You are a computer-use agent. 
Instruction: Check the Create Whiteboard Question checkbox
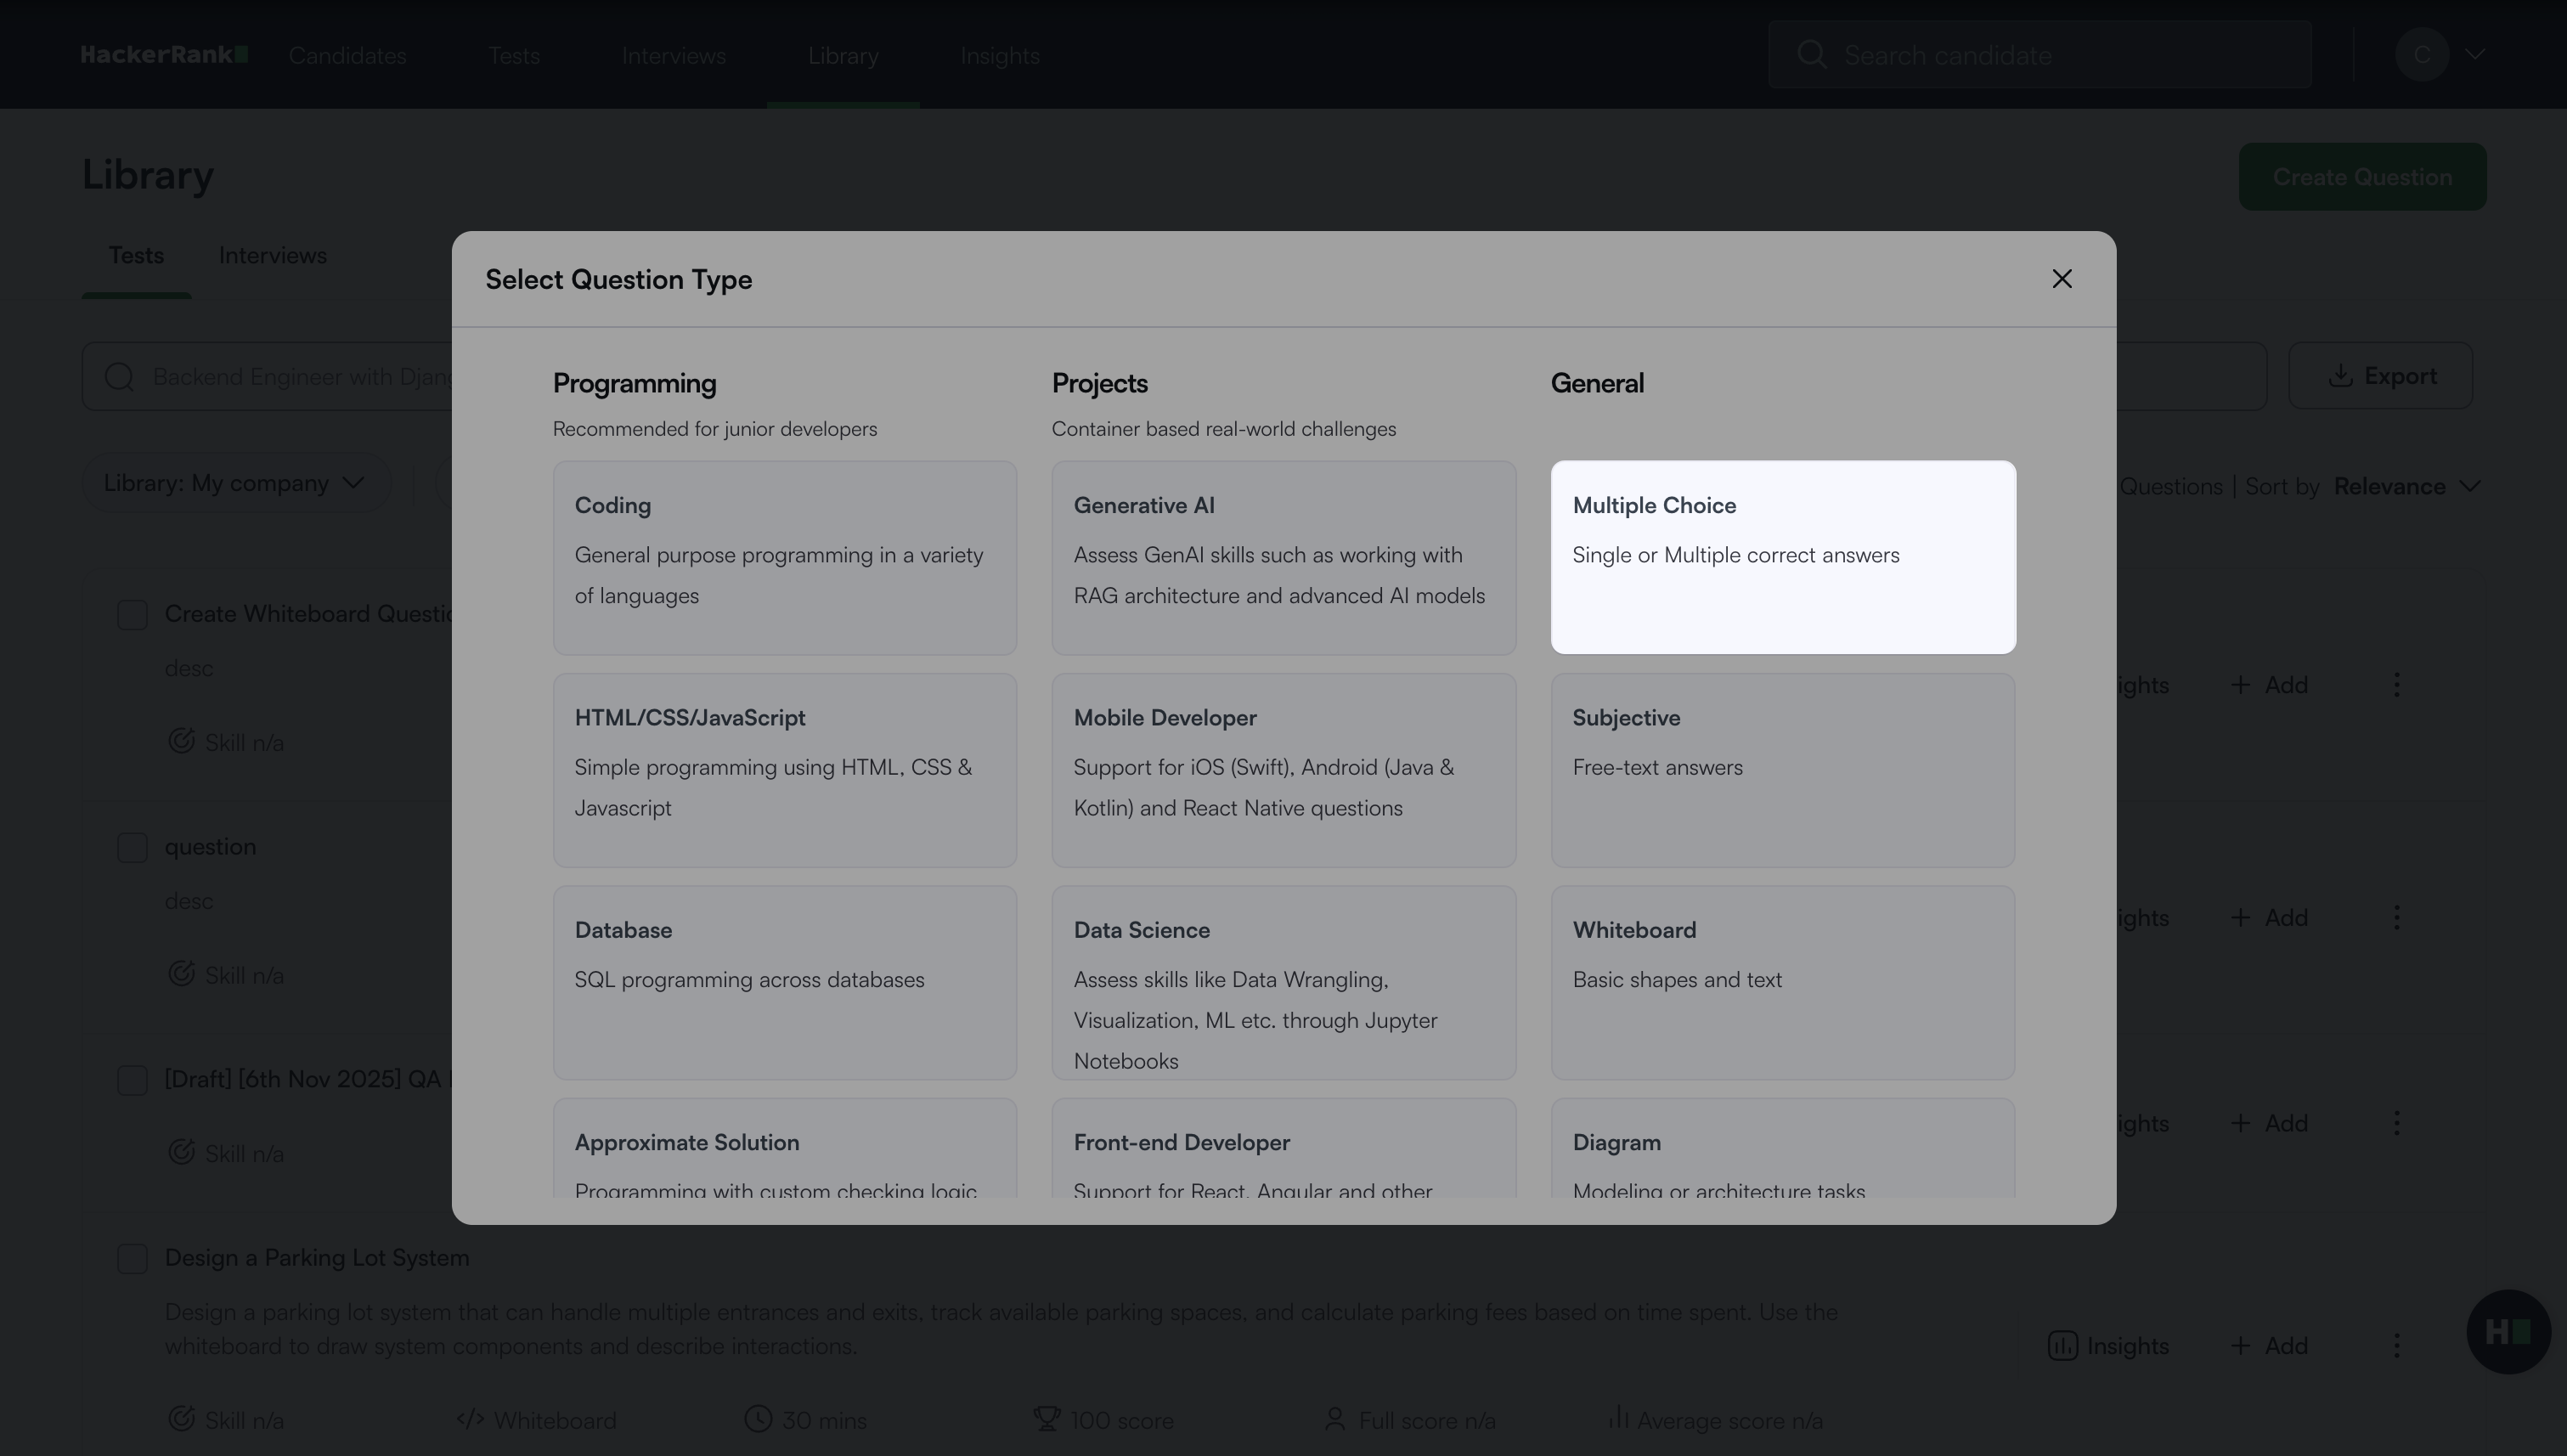click(x=132, y=615)
